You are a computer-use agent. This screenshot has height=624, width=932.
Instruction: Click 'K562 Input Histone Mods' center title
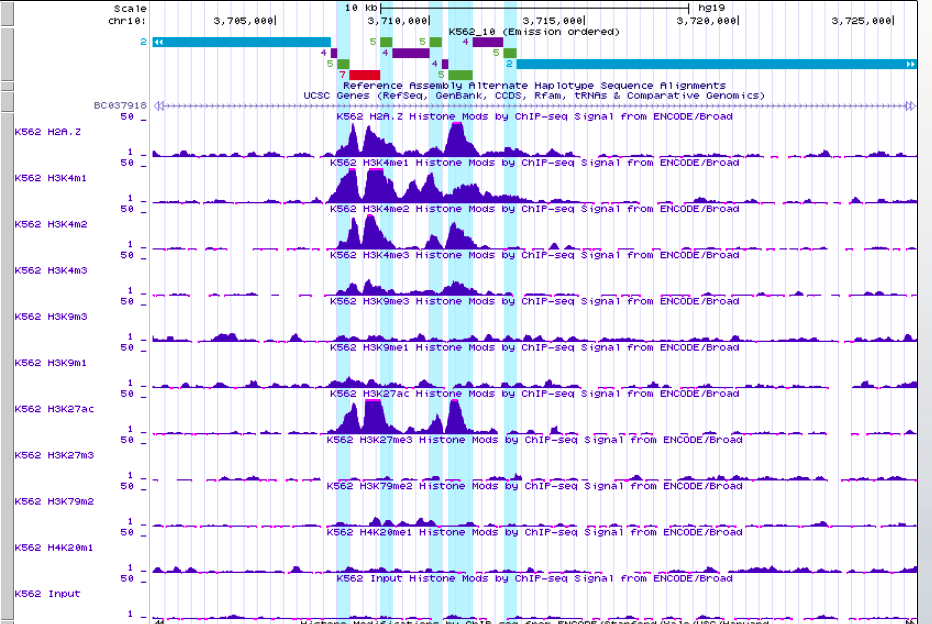(x=534, y=579)
